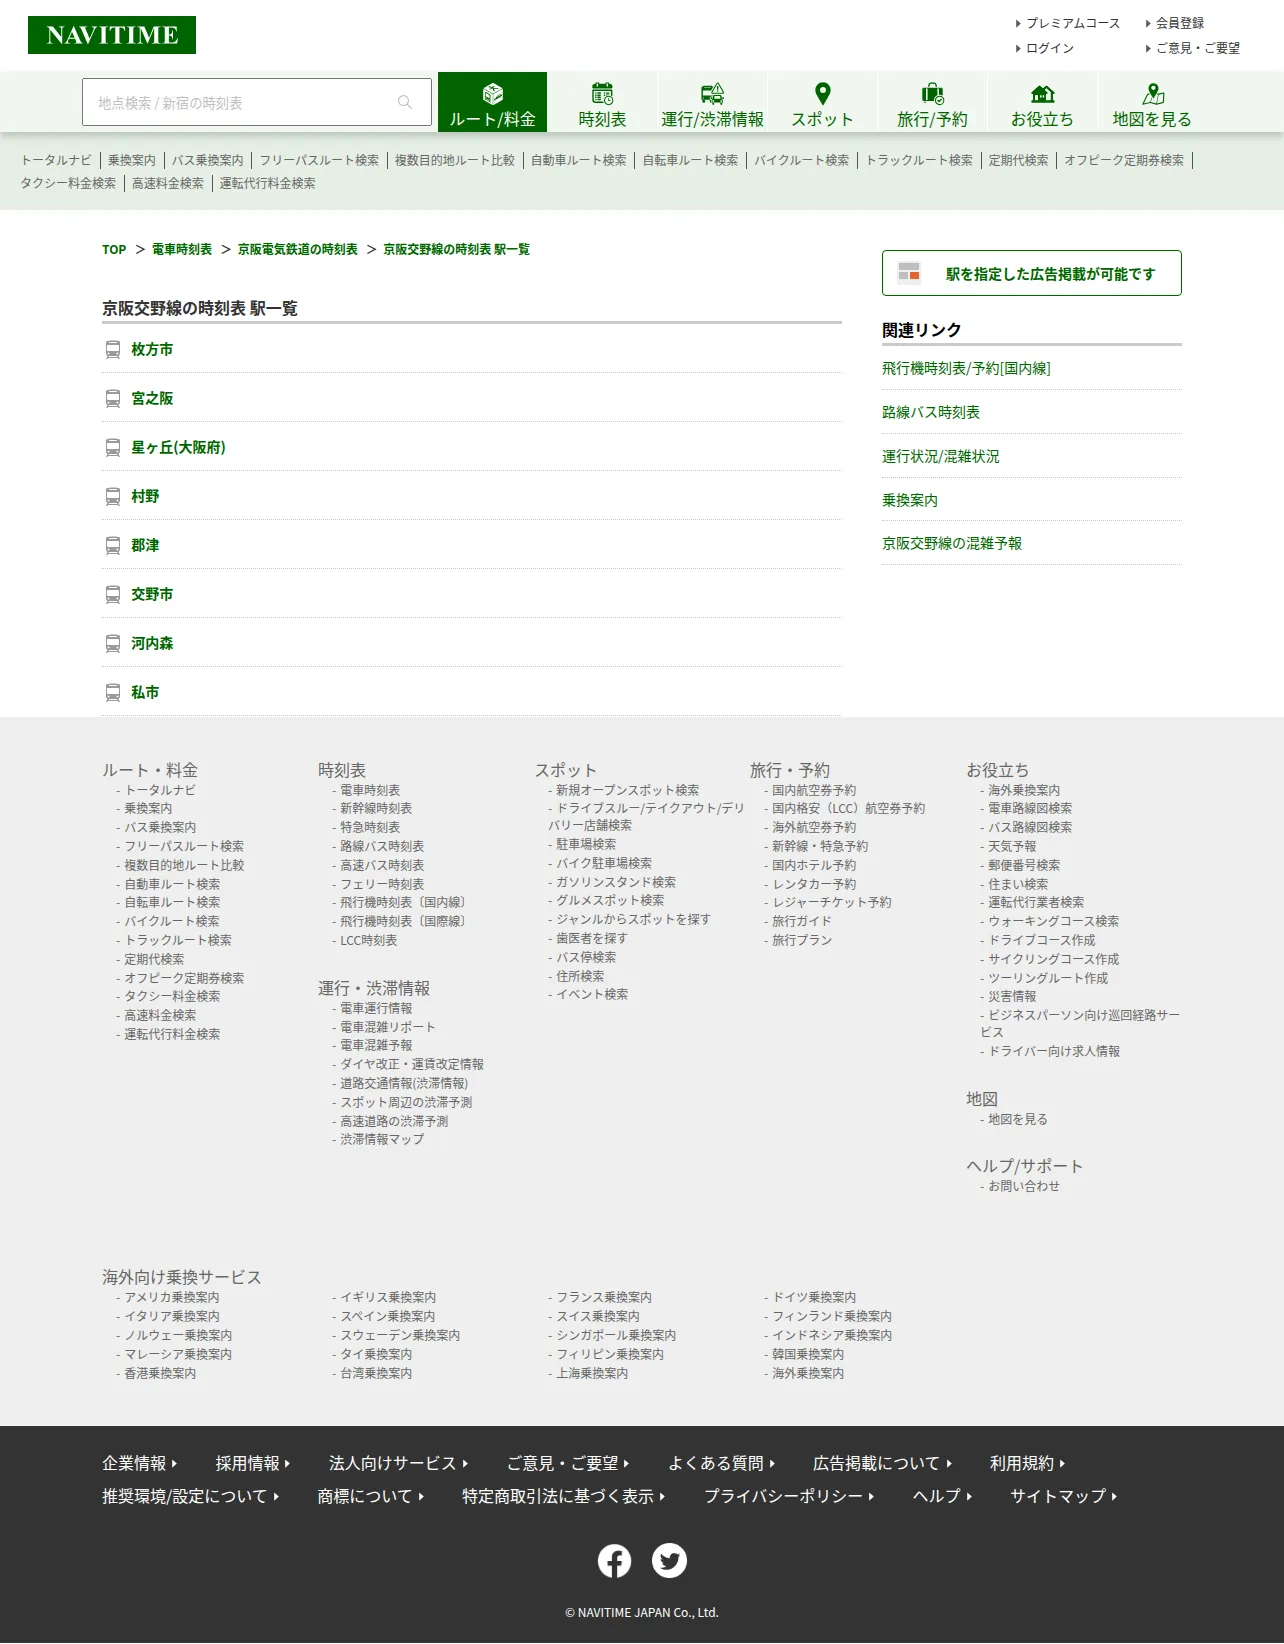Open 京阪交野線の混雑予報 related link
Screen dimensions: 1284x1644
pos(952,544)
